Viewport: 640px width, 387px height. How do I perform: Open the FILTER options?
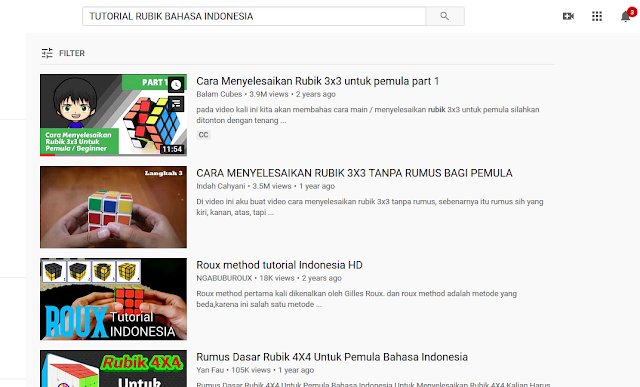pyautogui.click(x=63, y=53)
